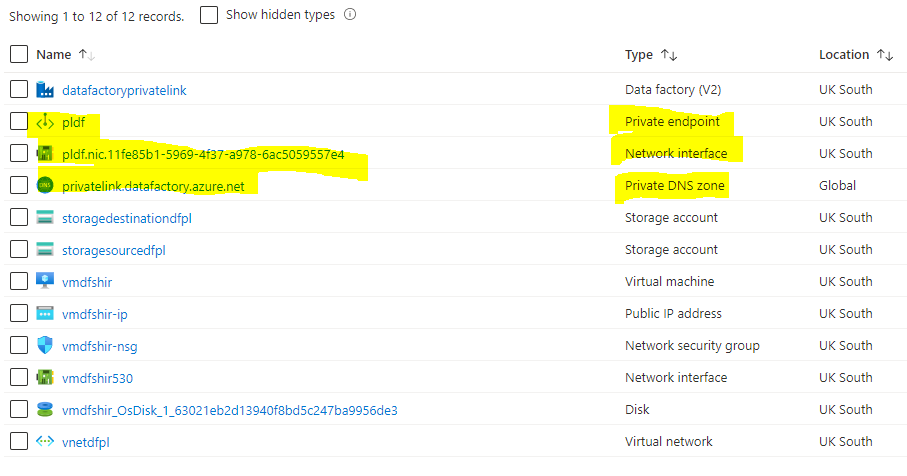
Task: Open pldf.nic.11fe85b1 network interface link
Action: click(x=203, y=154)
